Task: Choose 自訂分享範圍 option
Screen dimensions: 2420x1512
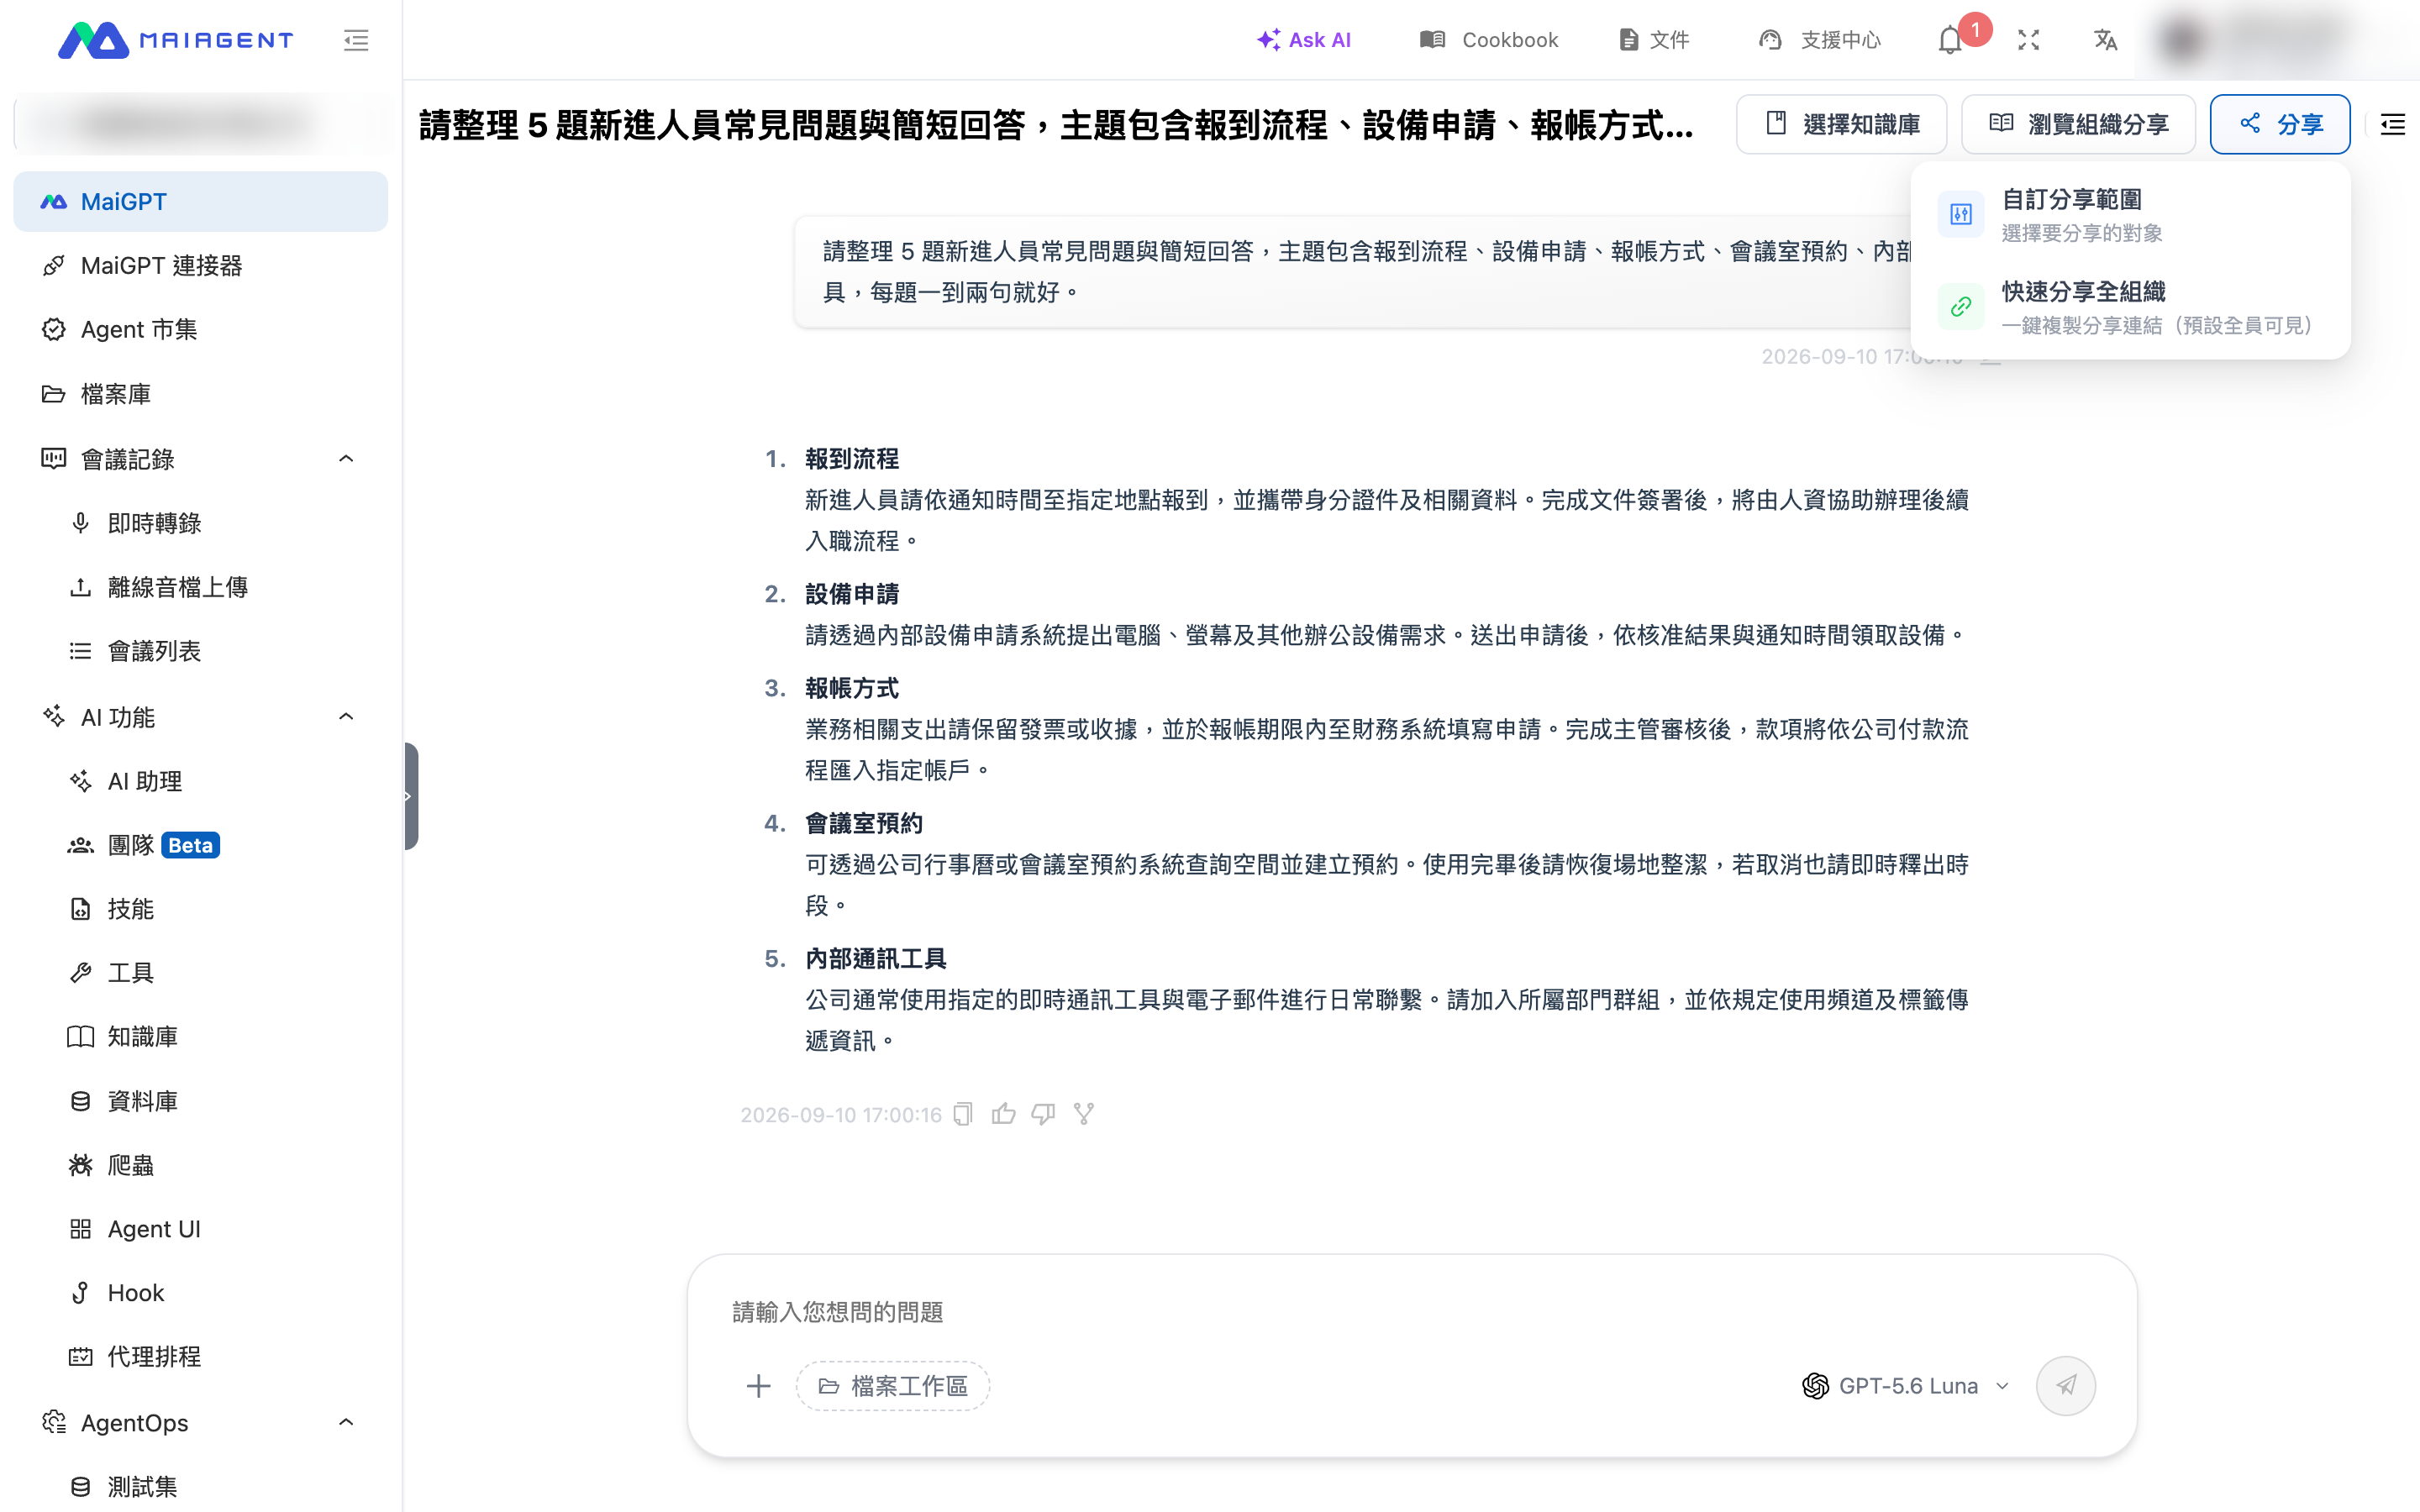Action: pos(2130,215)
